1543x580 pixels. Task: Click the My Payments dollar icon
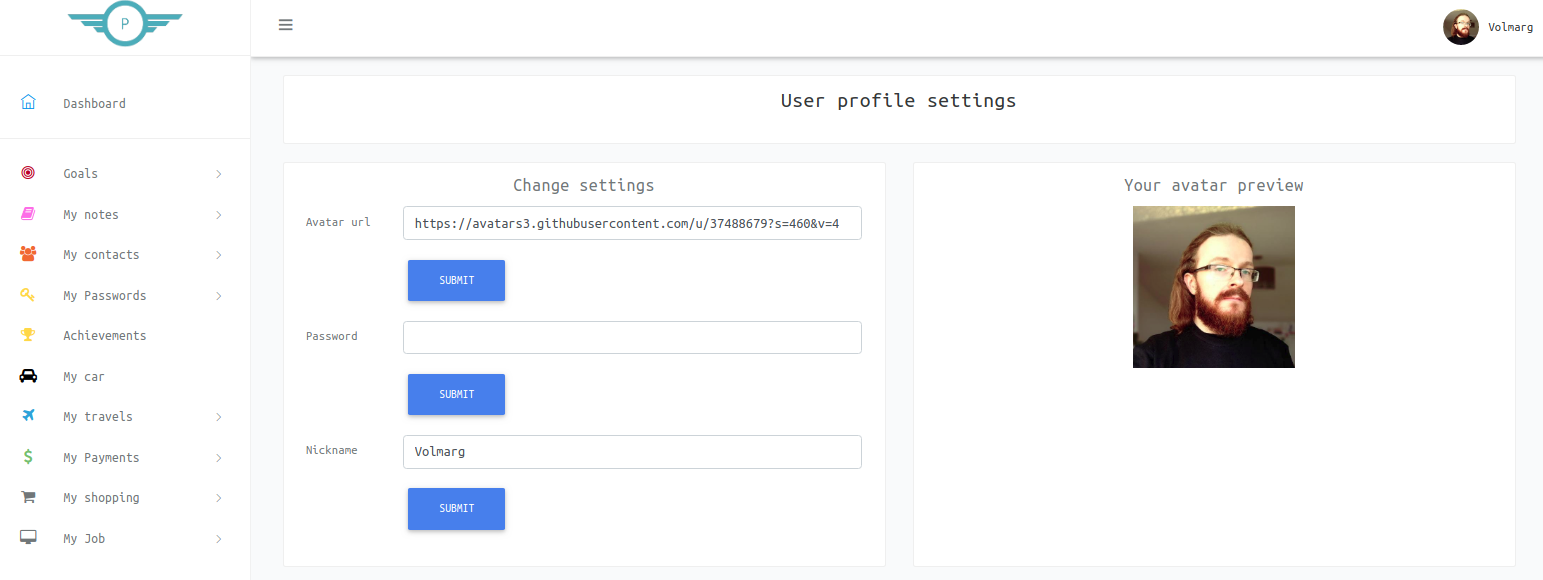click(28, 457)
